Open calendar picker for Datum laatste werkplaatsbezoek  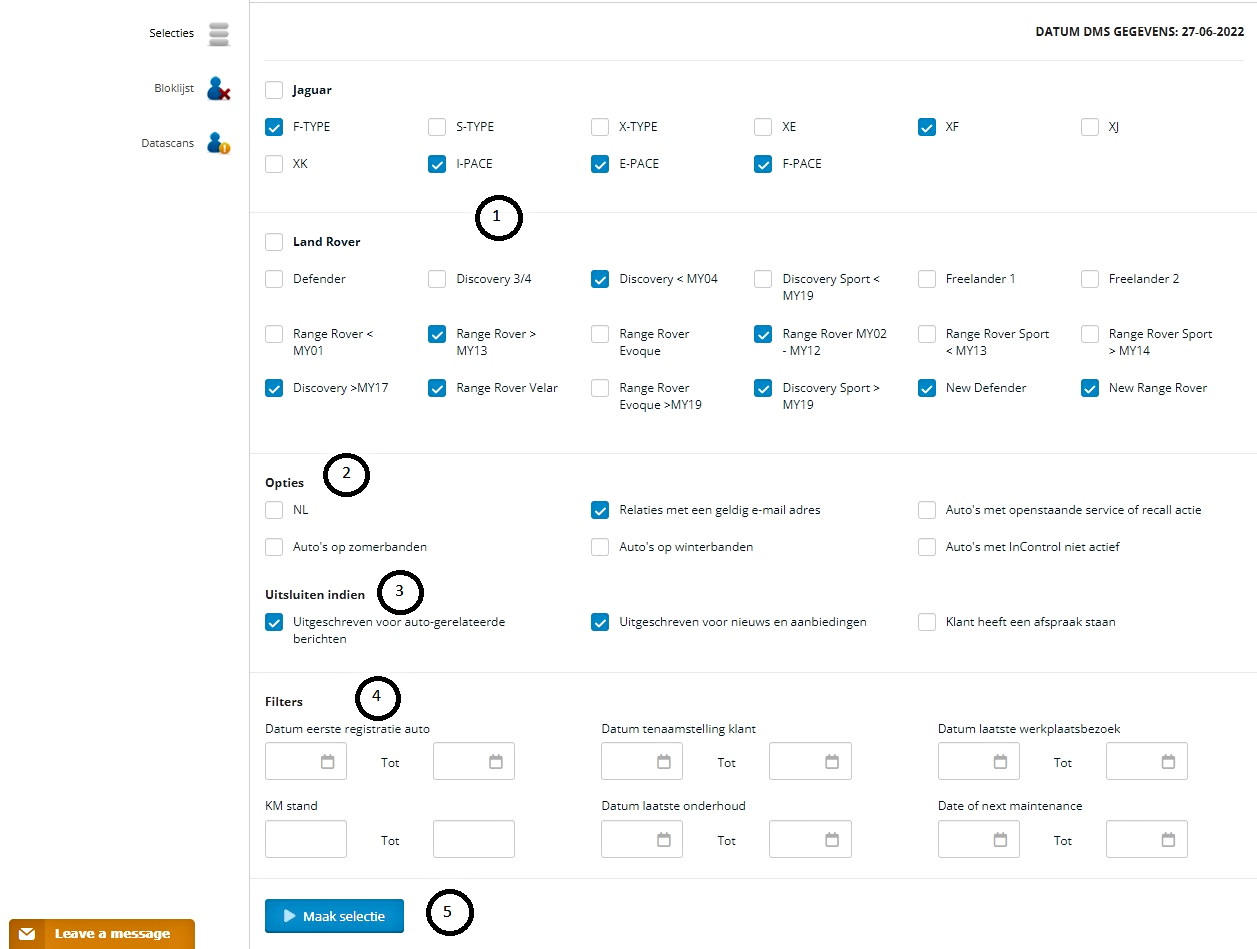point(1002,761)
